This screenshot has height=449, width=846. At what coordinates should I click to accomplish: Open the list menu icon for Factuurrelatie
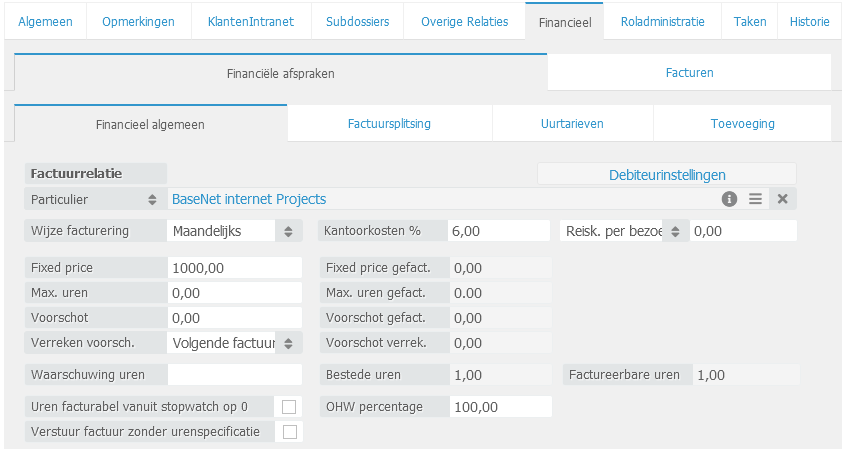(x=755, y=199)
